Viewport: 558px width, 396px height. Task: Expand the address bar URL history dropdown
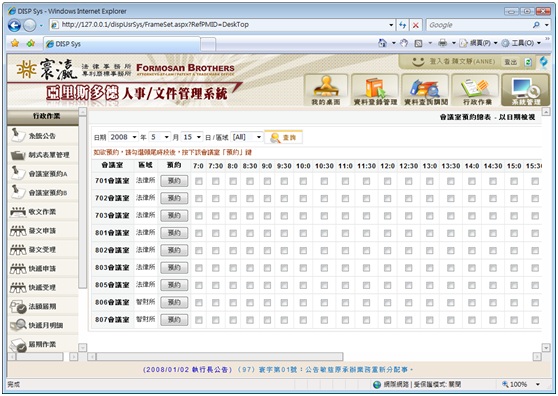click(391, 25)
